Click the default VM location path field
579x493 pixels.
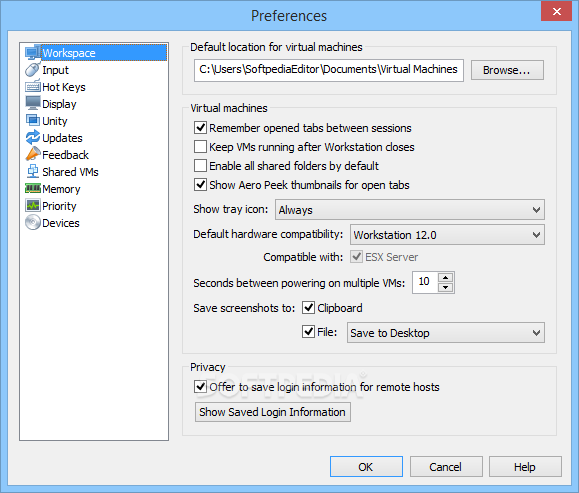pos(329,70)
